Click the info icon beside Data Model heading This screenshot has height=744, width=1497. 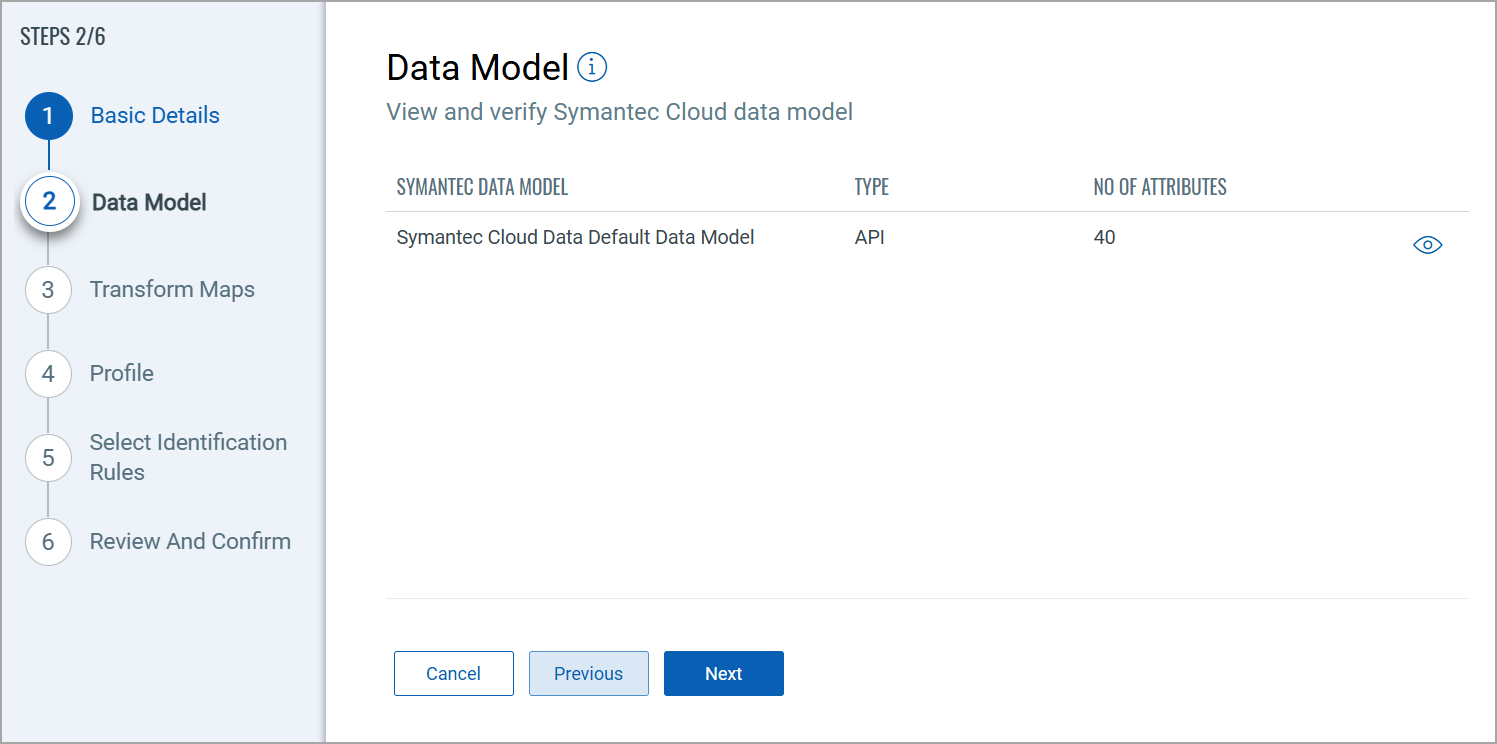592,67
